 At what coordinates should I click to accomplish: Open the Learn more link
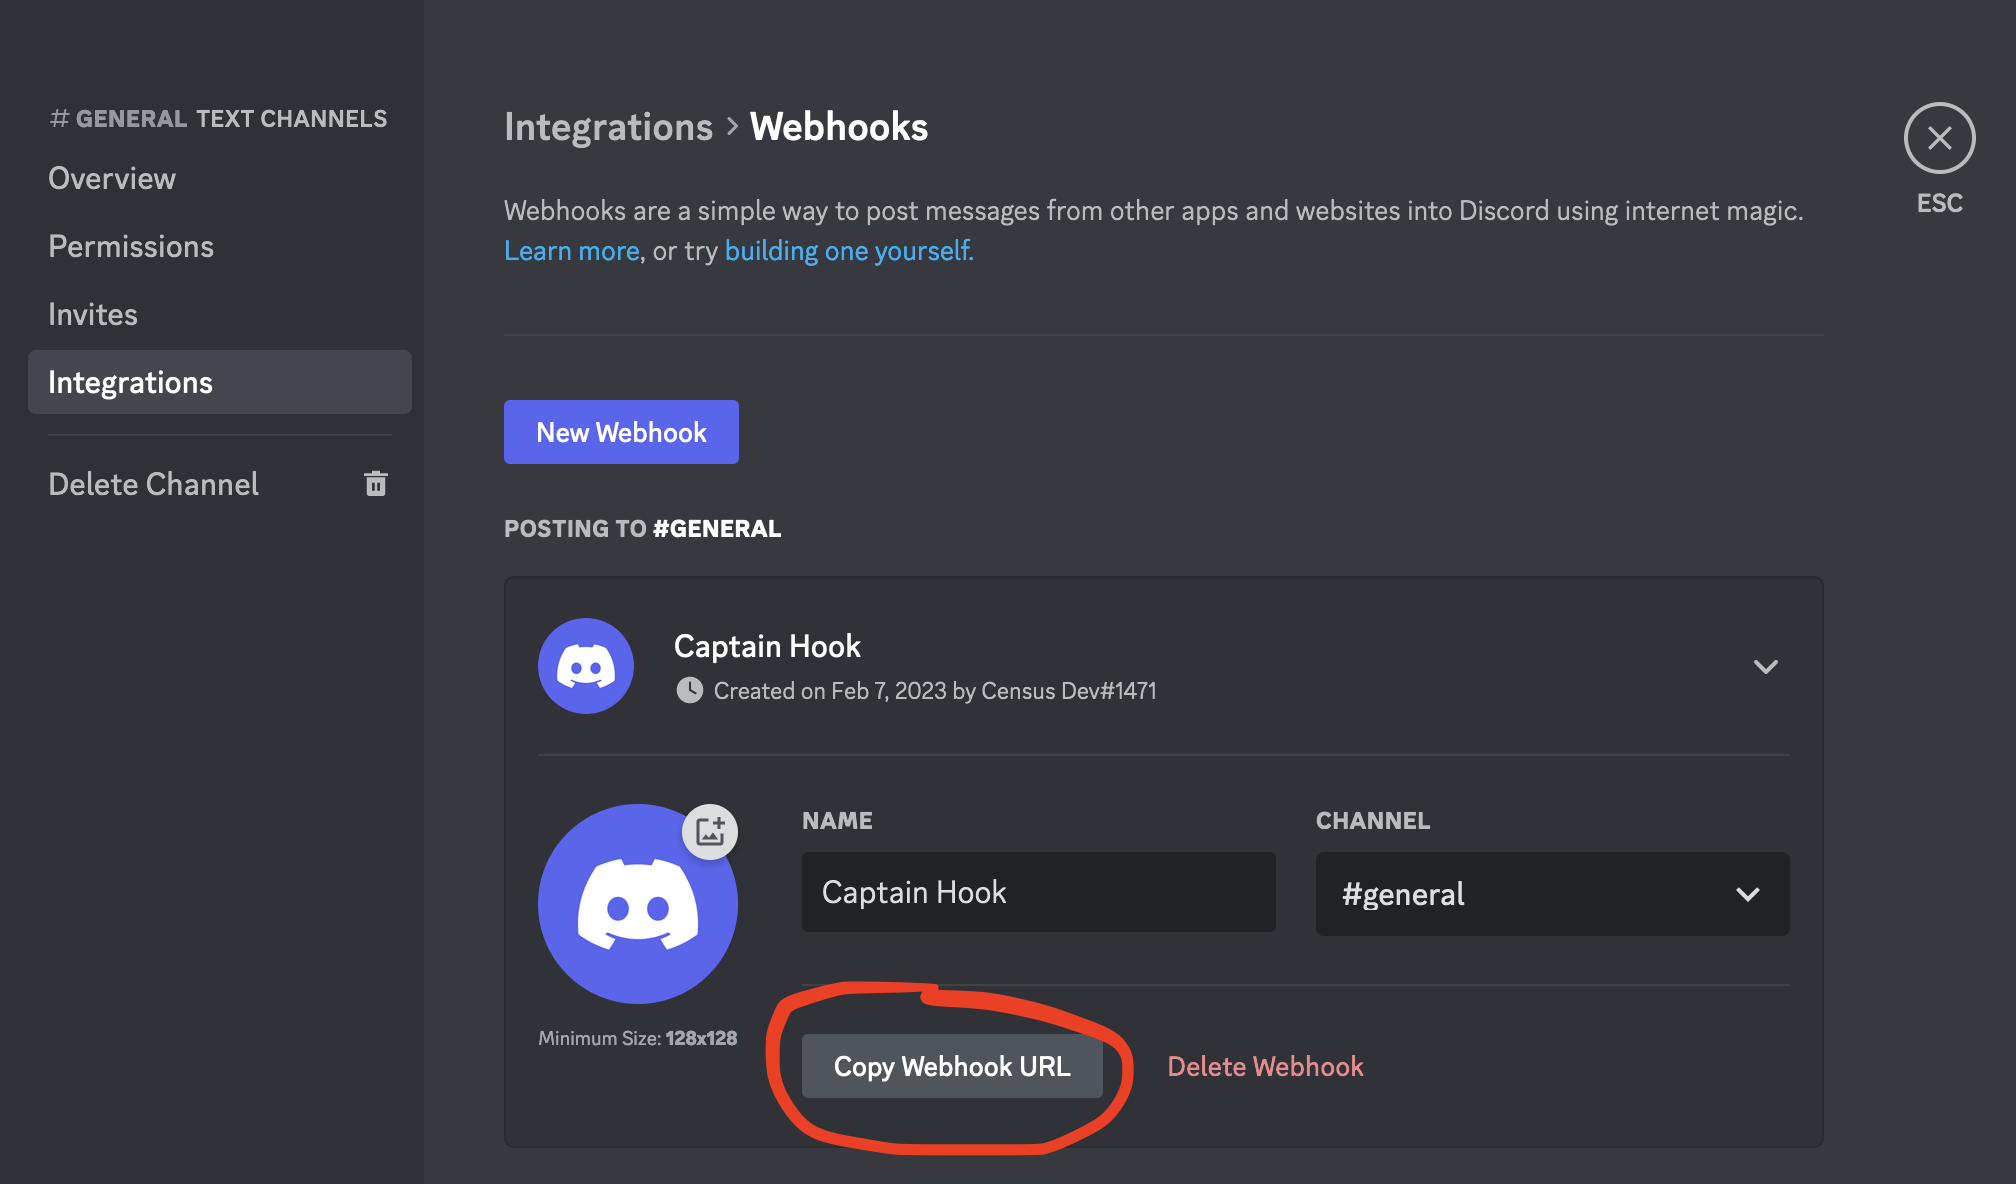(572, 250)
